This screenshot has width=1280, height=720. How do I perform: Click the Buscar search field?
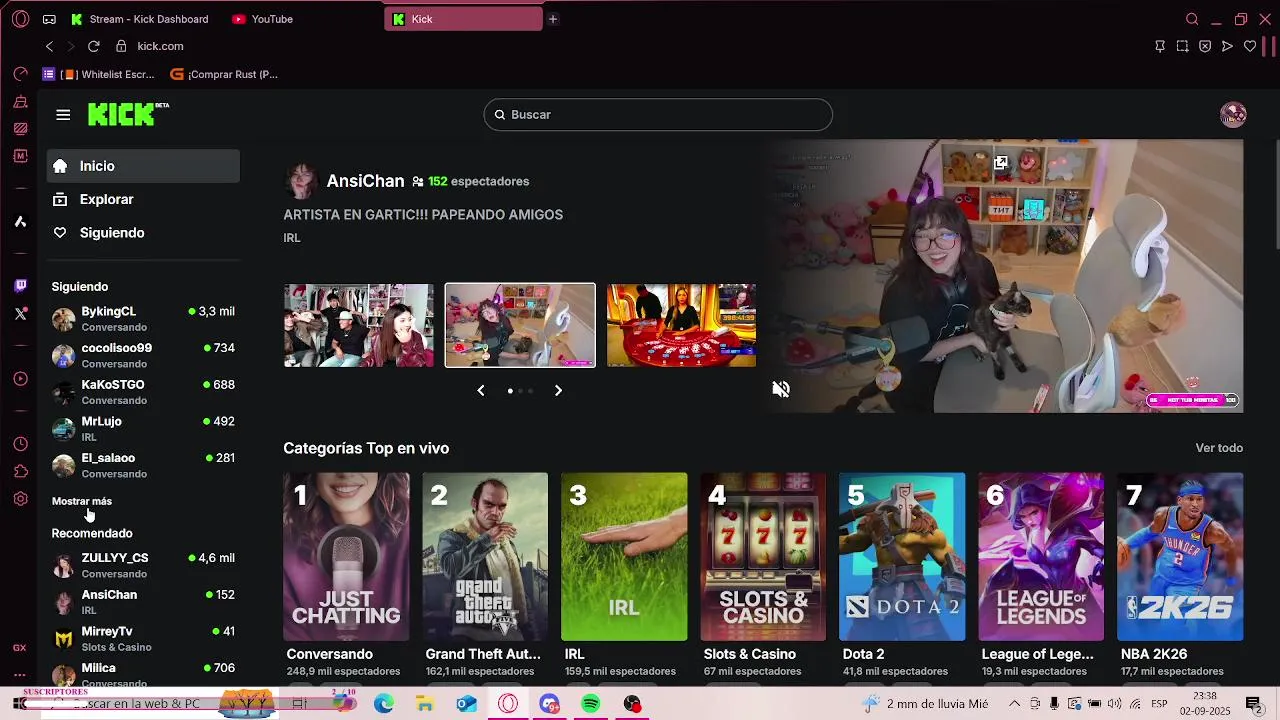coord(658,114)
